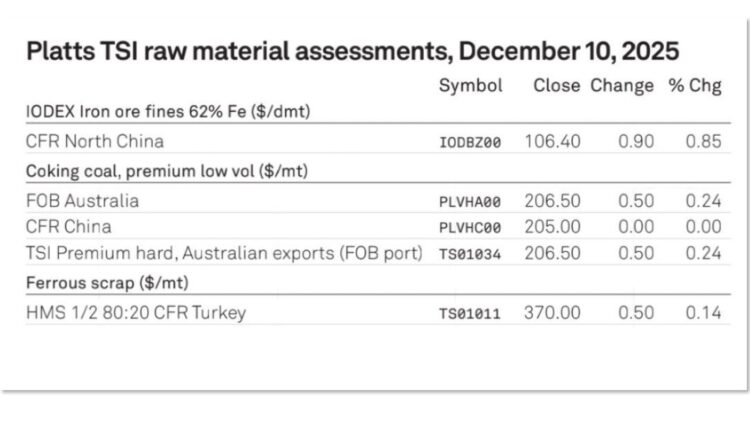Select the symbol code PLVHA00

(x=470, y=201)
